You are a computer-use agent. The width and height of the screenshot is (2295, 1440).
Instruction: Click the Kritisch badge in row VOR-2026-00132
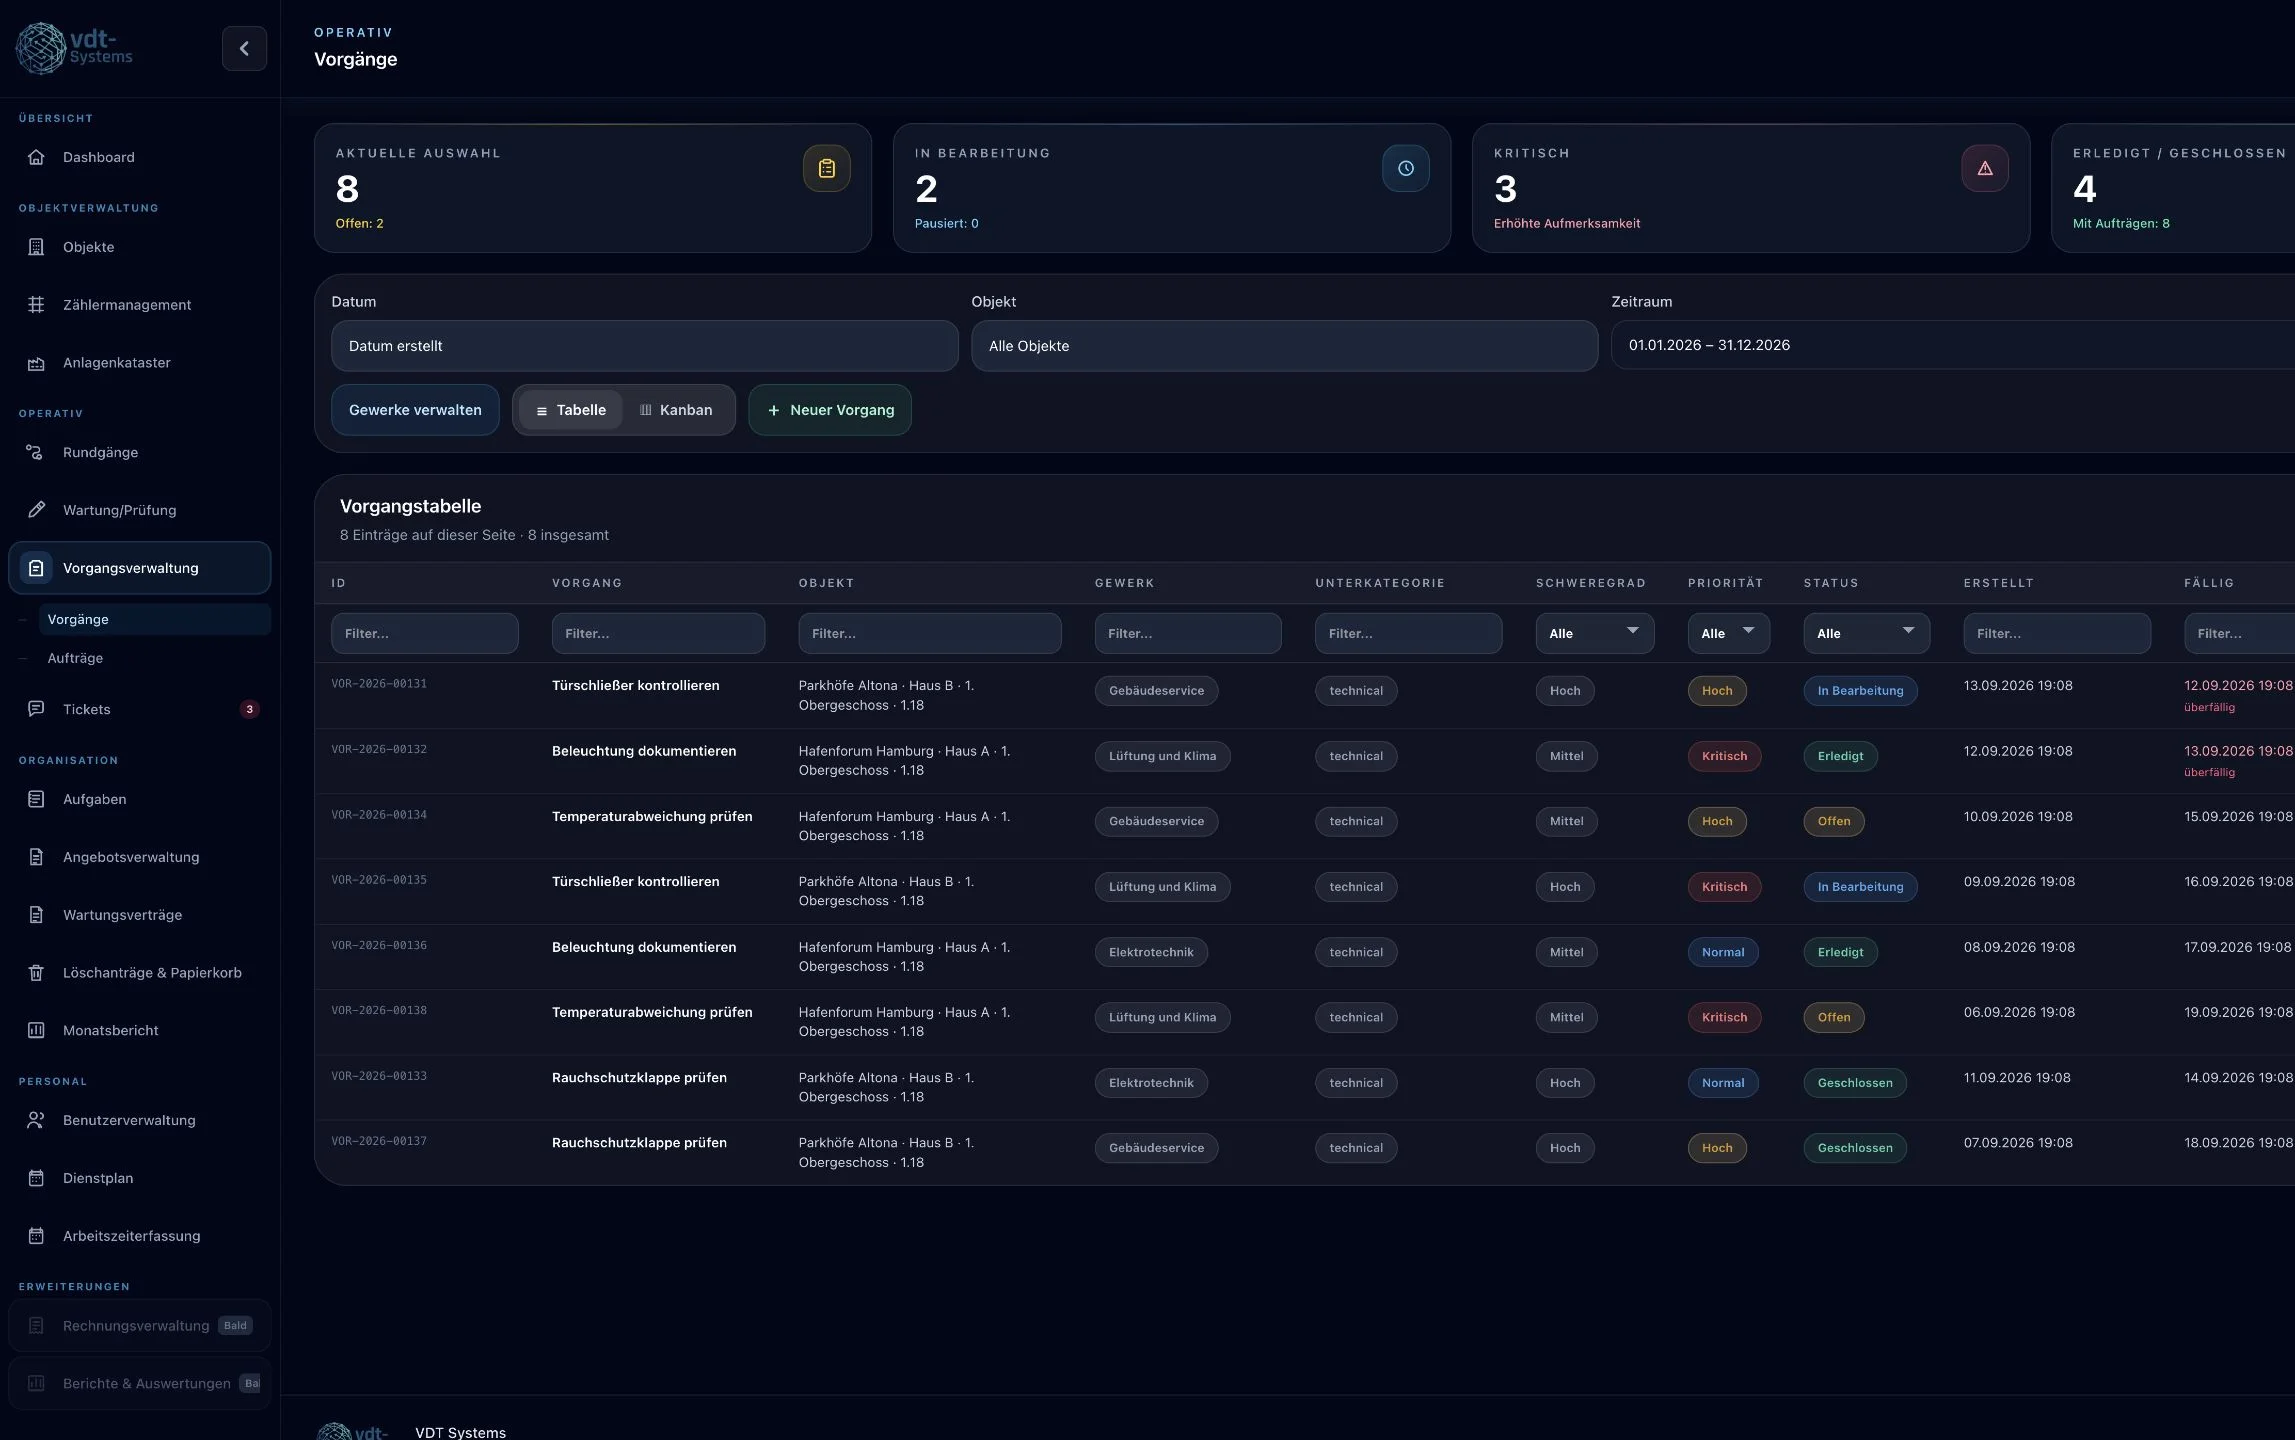[1724, 756]
